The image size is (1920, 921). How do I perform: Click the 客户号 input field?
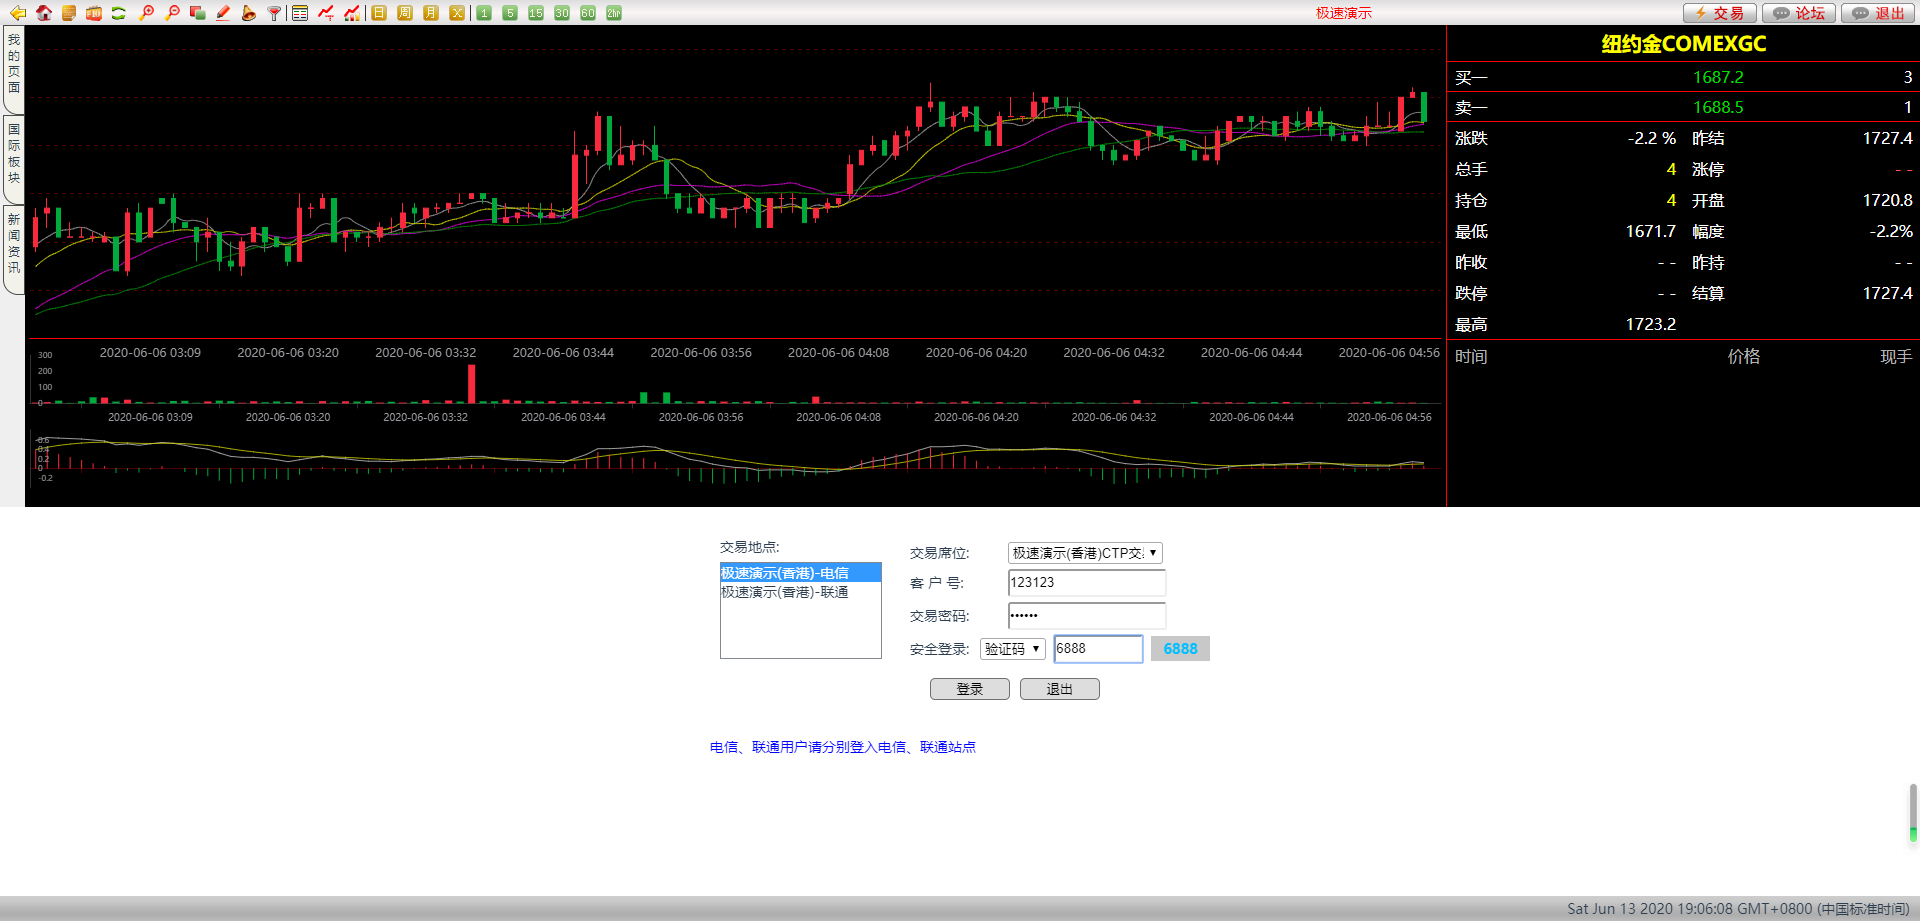[x=1086, y=583]
